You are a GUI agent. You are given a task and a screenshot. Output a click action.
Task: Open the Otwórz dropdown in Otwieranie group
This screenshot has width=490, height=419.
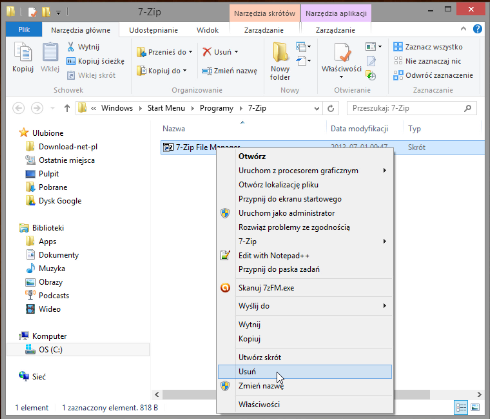coord(373,47)
